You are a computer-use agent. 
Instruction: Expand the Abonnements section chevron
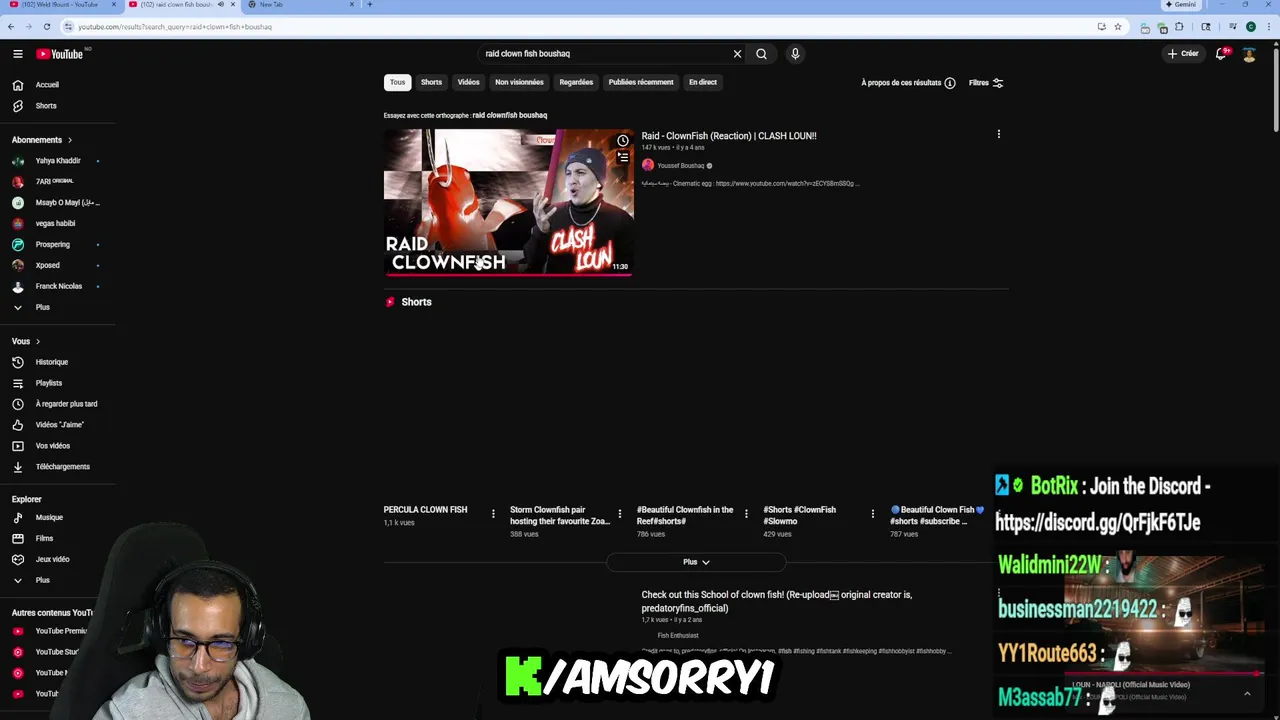click(69, 140)
